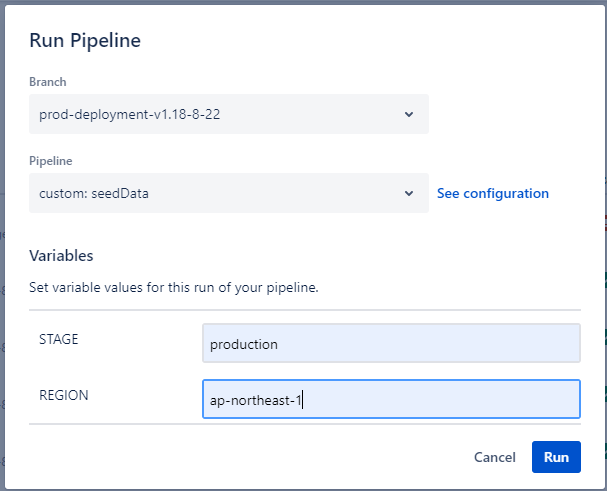This screenshot has height=491, width=607.
Task: Cancel the Run Pipeline dialog
Action: tap(494, 457)
